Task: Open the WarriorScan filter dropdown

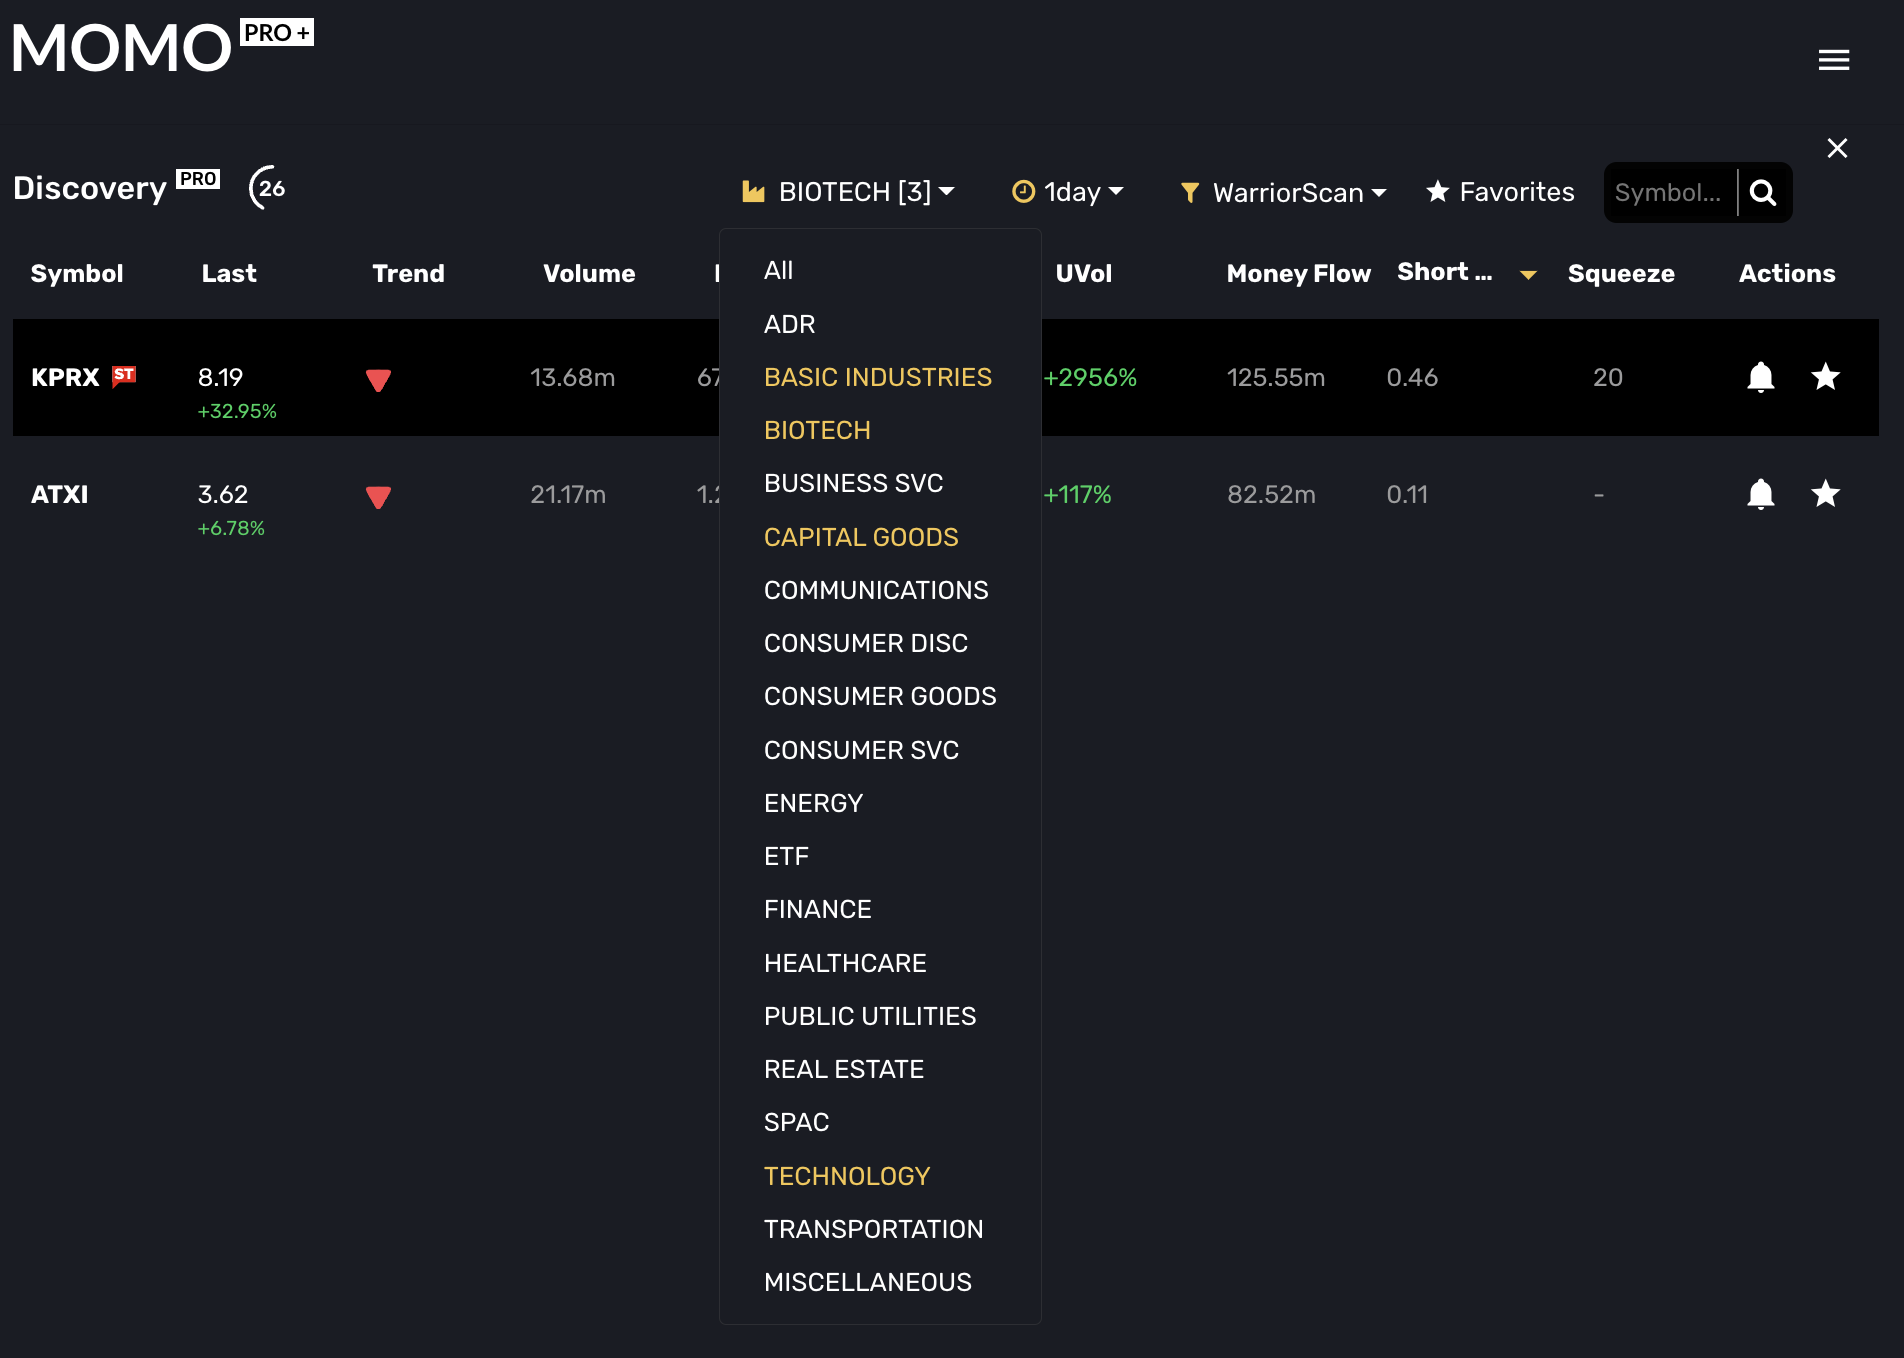Action: [1287, 192]
